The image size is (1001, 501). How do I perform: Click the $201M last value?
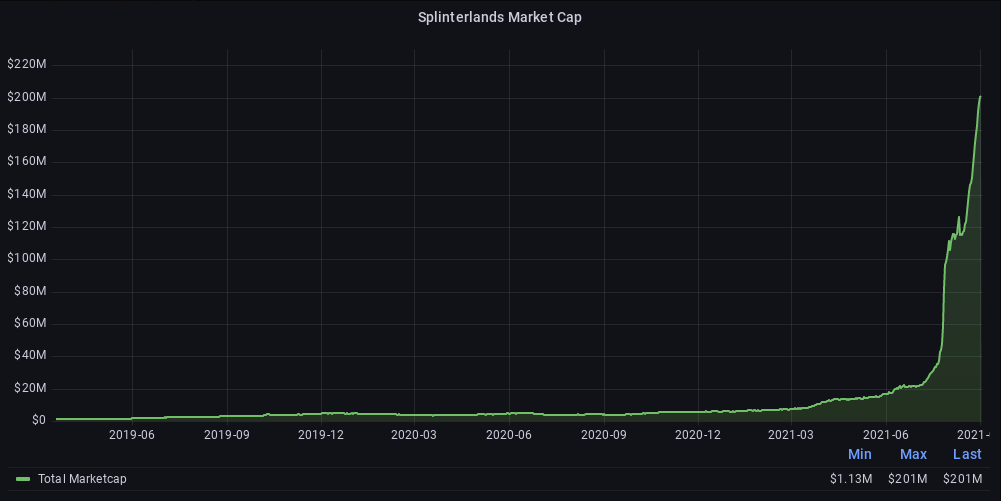(962, 479)
